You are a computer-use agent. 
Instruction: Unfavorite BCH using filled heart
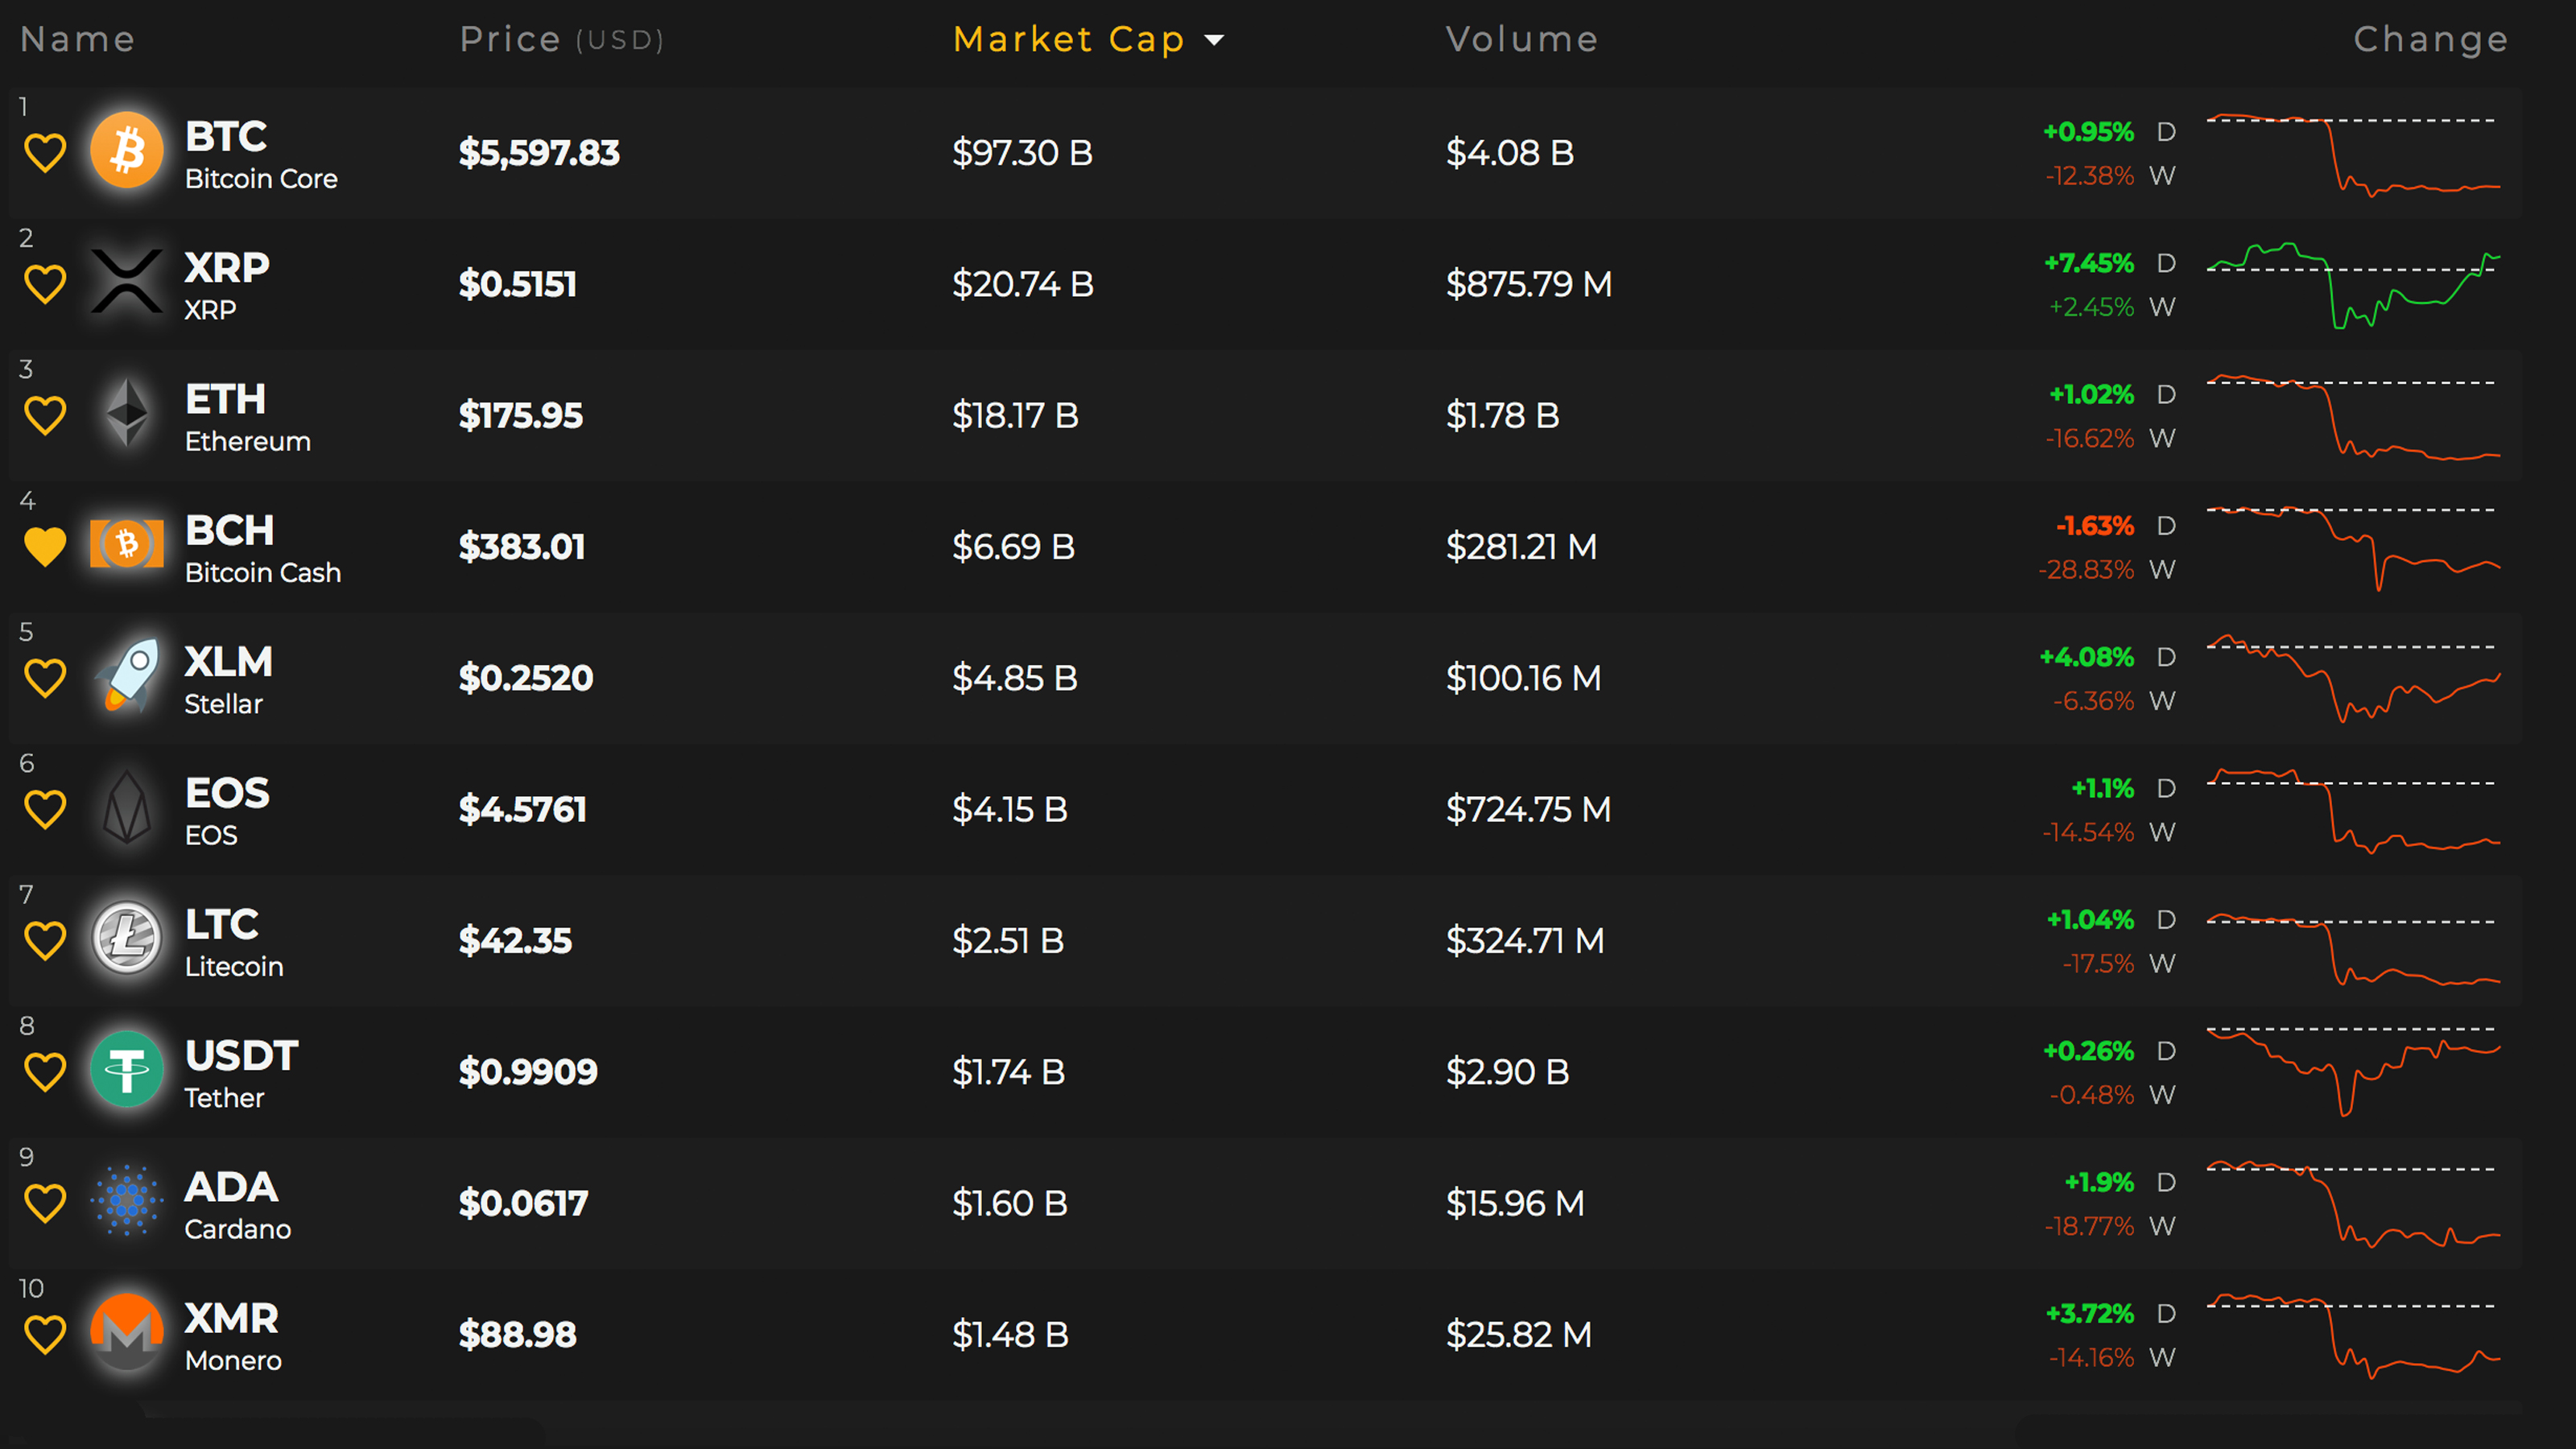click(x=45, y=546)
